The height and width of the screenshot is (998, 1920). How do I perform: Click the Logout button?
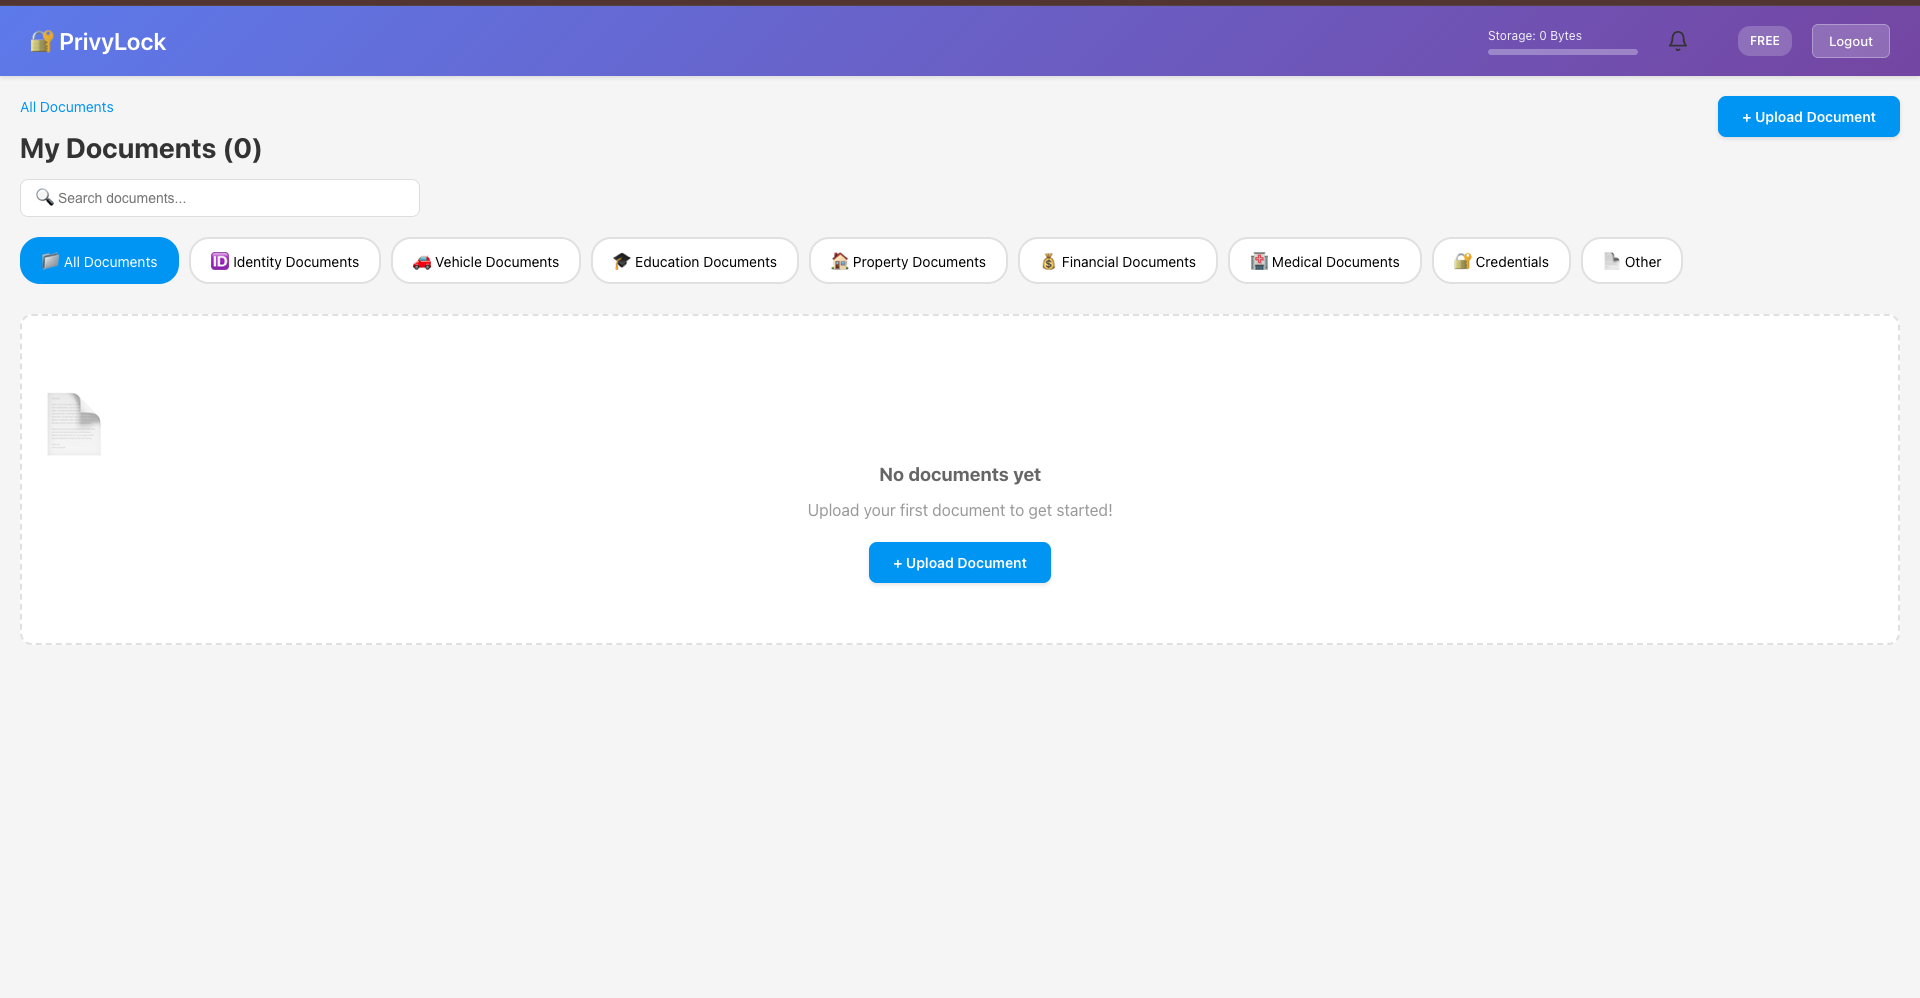coord(1849,41)
